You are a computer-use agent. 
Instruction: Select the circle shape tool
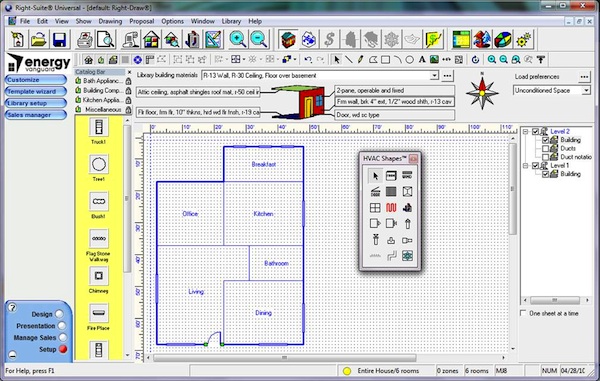click(x=409, y=60)
